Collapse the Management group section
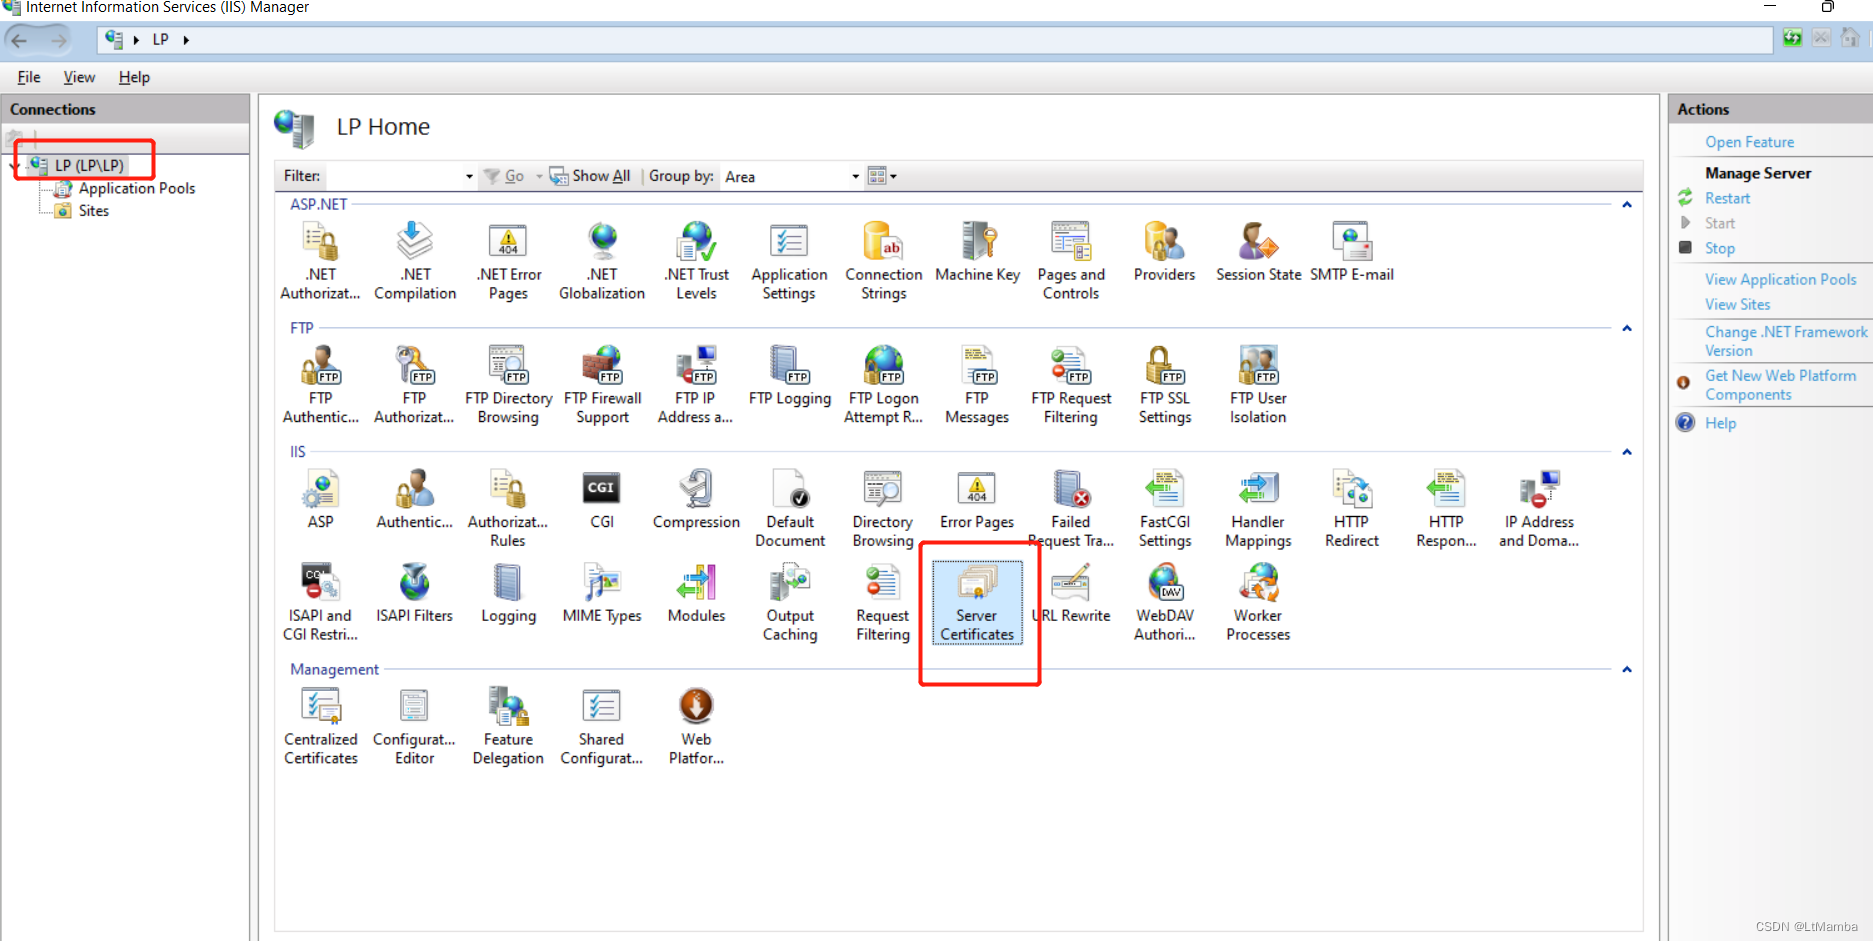Screen dimensions: 1873x941 click(x=1627, y=670)
